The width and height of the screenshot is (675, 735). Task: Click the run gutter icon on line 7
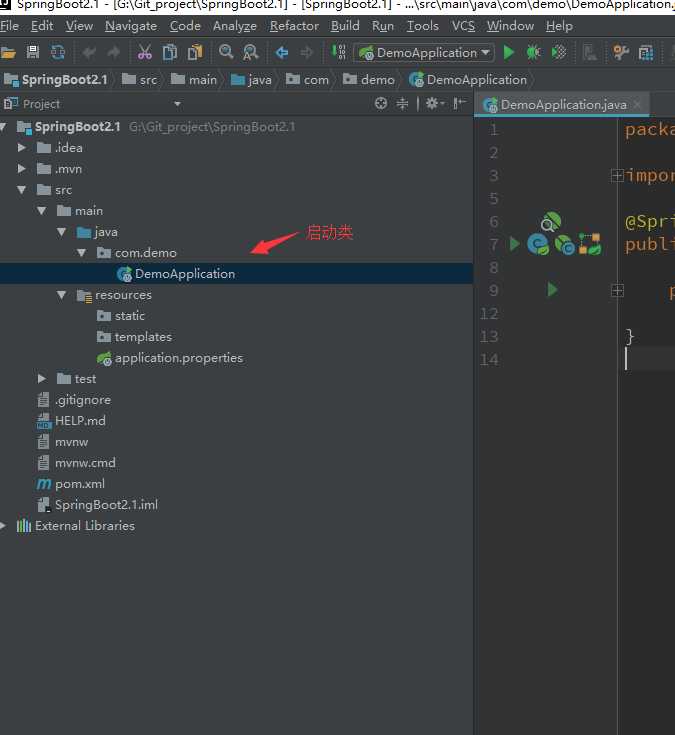[x=515, y=244]
